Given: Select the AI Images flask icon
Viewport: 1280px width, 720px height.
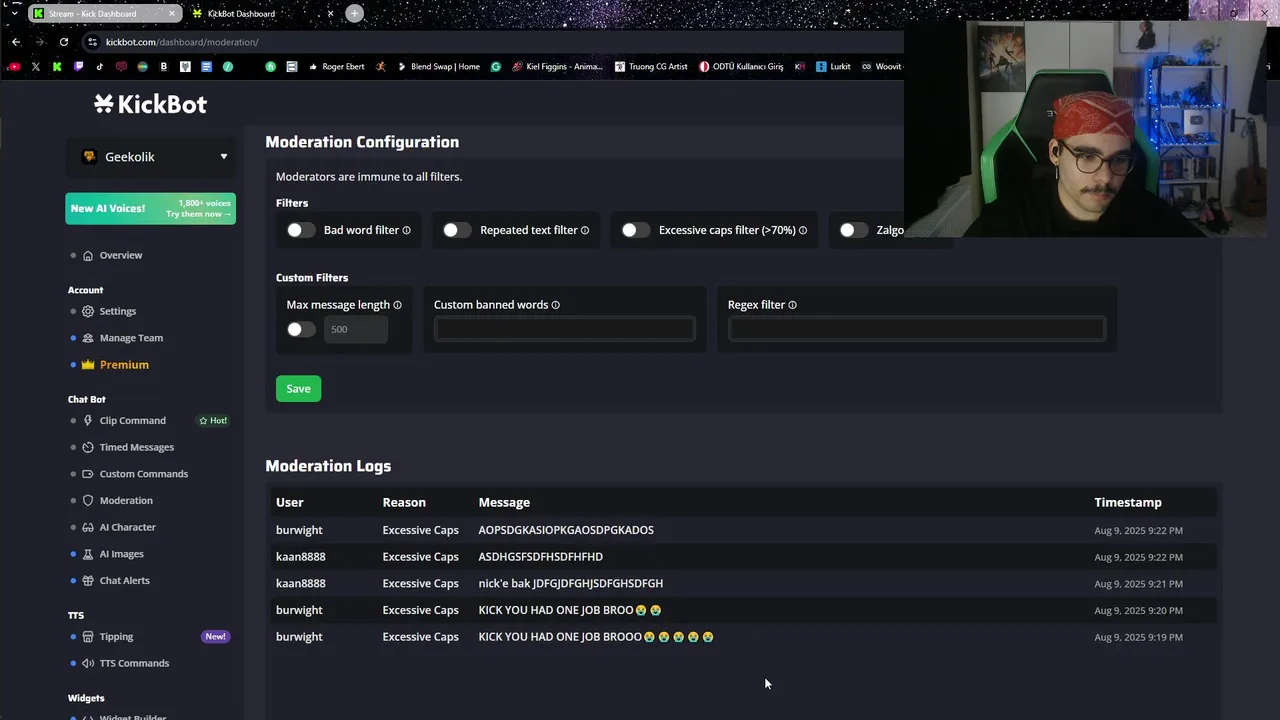Looking at the screenshot, I should pyautogui.click(x=88, y=554).
